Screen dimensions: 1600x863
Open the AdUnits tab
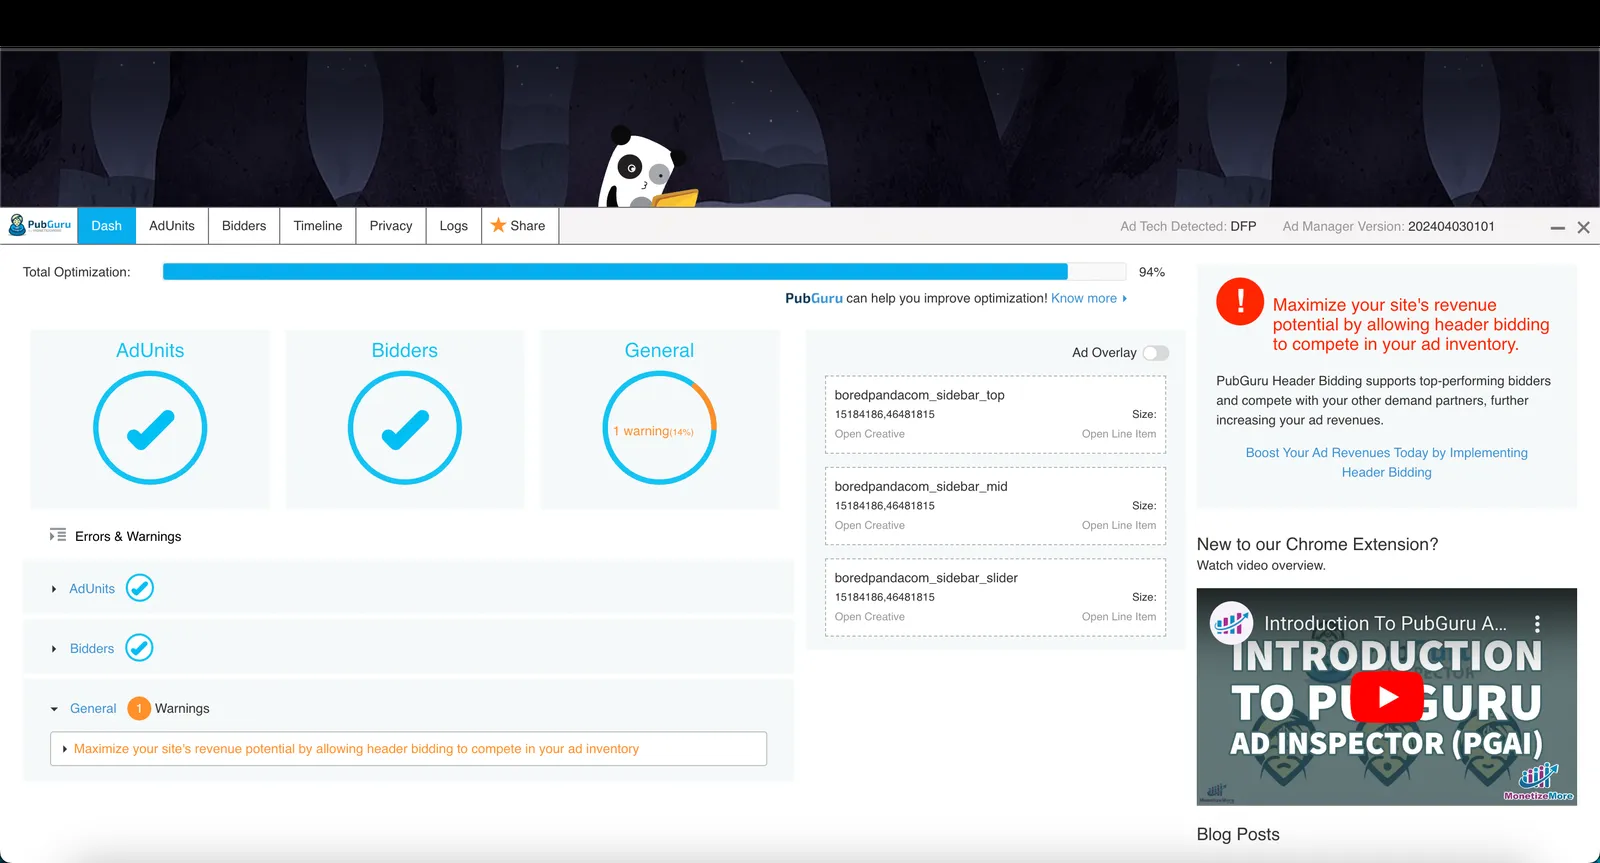[x=172, y=226]
